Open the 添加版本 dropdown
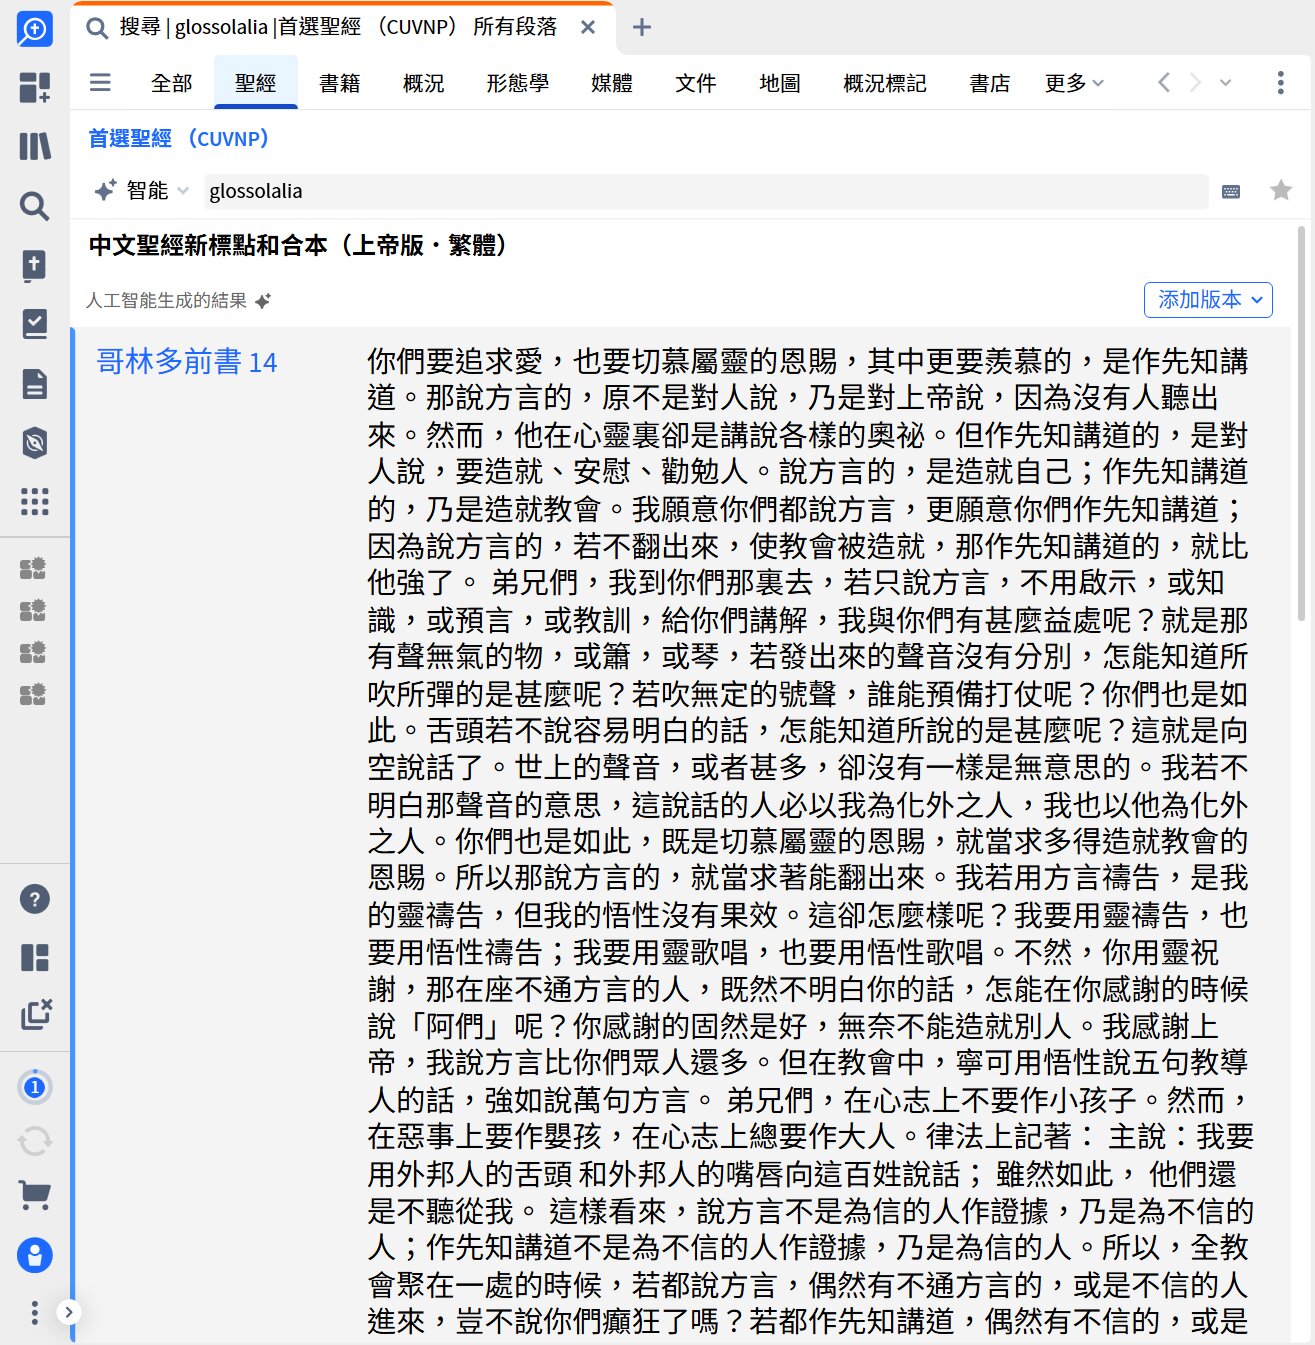 point(1208,299)
